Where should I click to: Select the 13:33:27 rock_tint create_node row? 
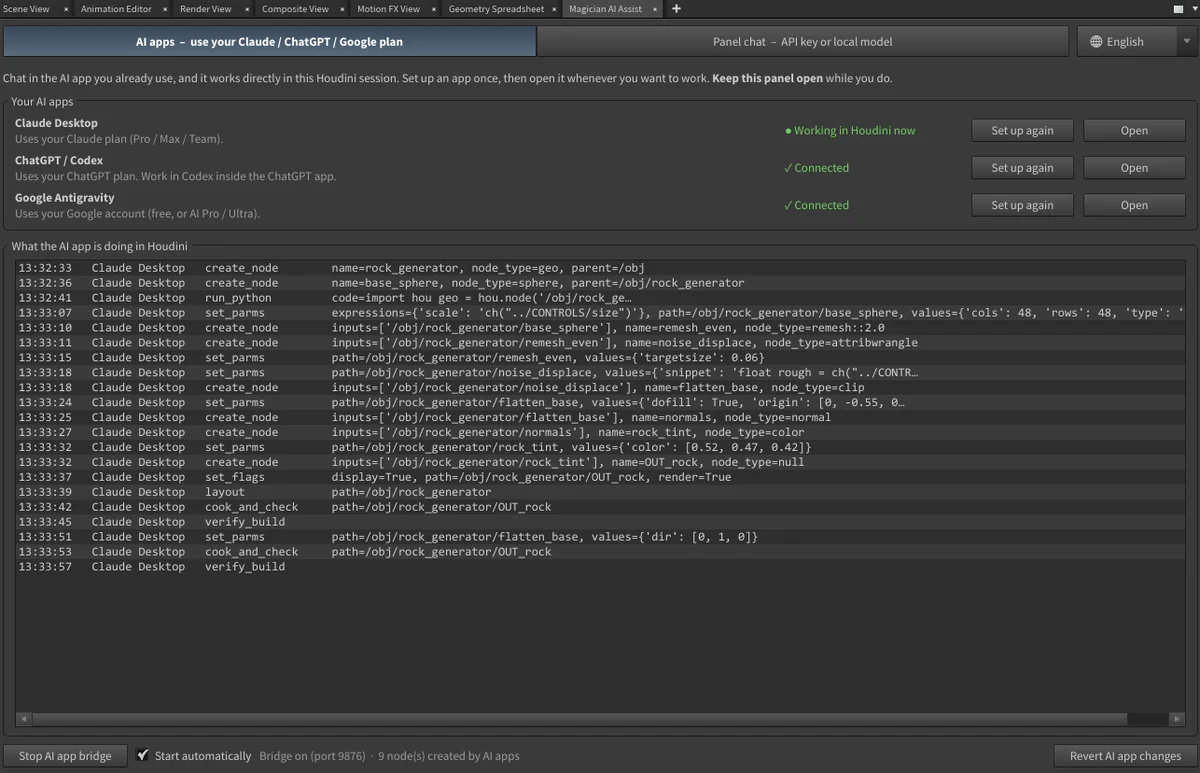pos(600,433)
